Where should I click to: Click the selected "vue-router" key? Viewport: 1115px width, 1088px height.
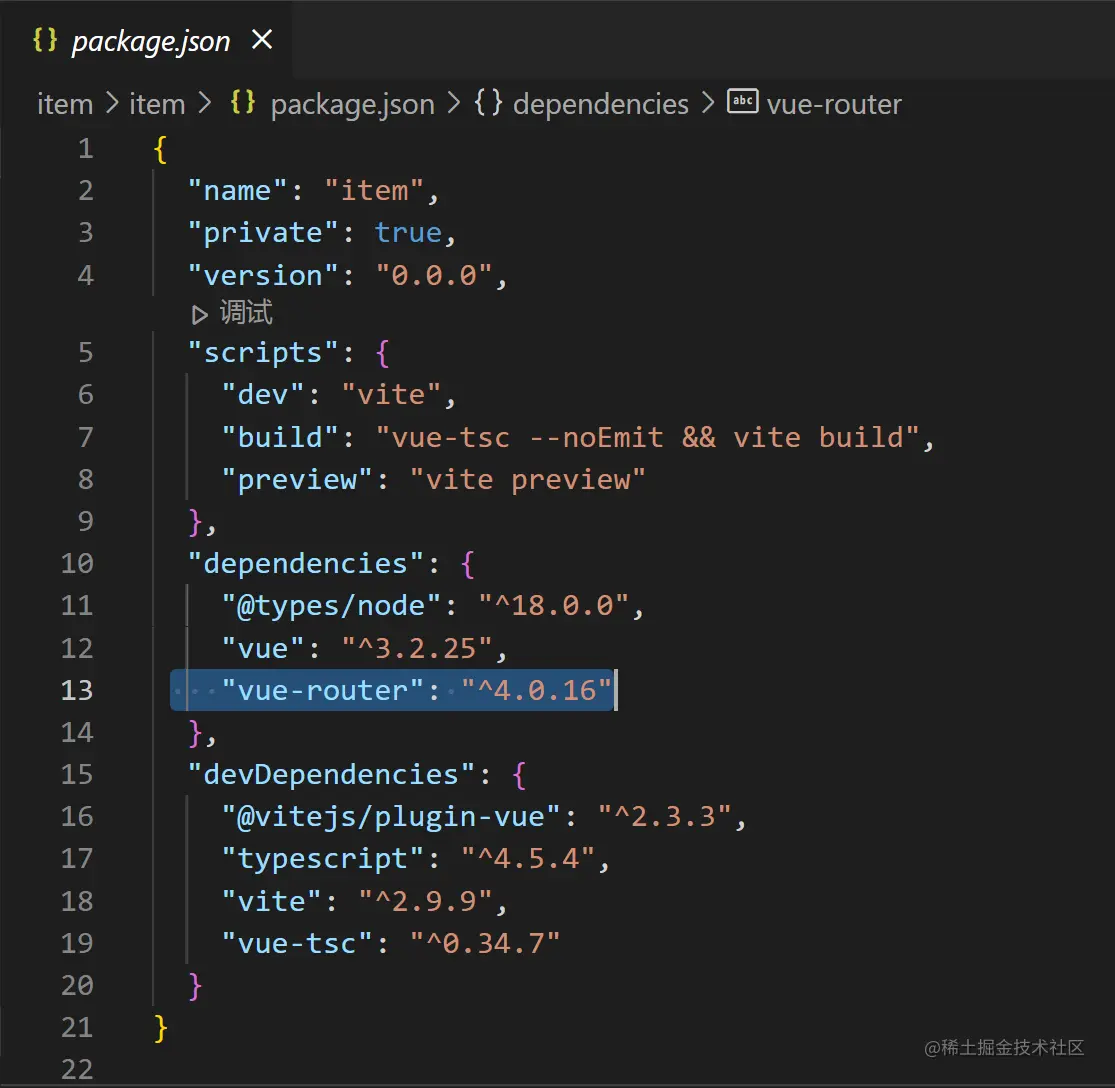click(323, 690)
